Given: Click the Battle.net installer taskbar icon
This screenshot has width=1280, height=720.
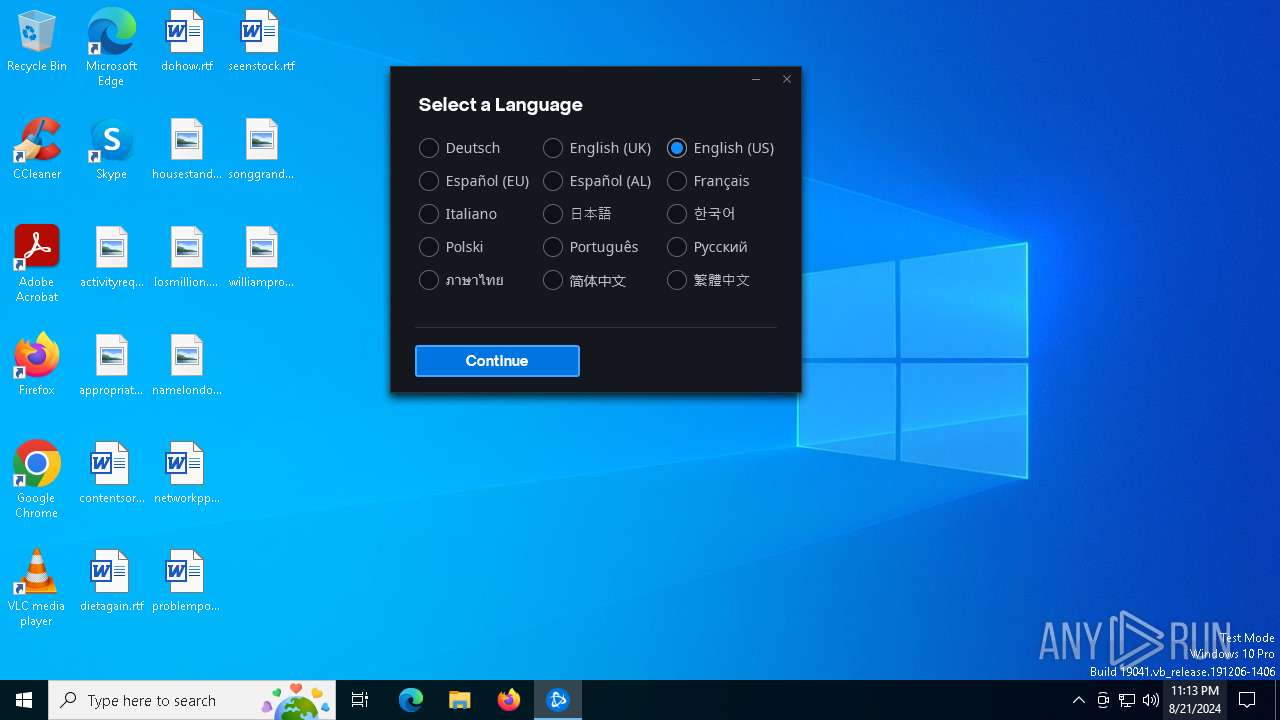Looking at the screenshot, I should coord(558,700).
